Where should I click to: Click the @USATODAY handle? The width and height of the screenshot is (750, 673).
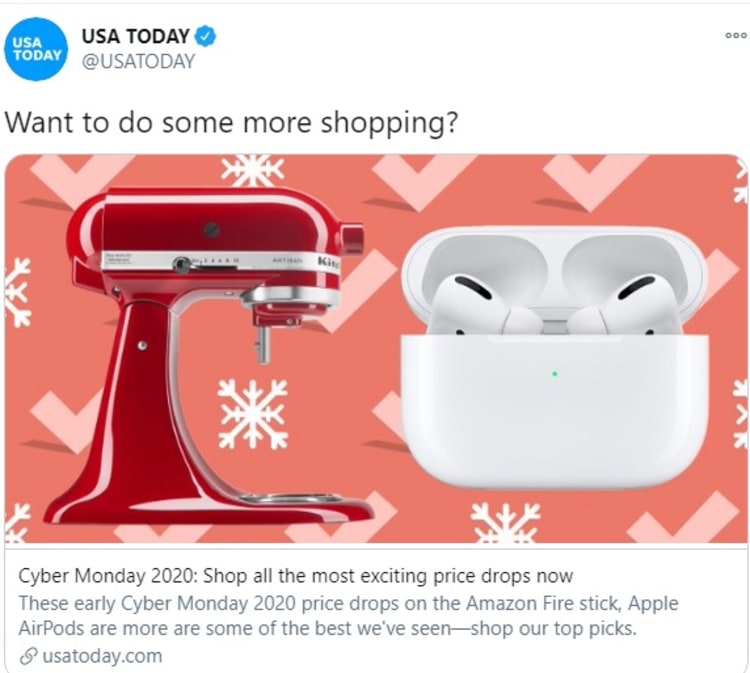click(x=138, y=61)
